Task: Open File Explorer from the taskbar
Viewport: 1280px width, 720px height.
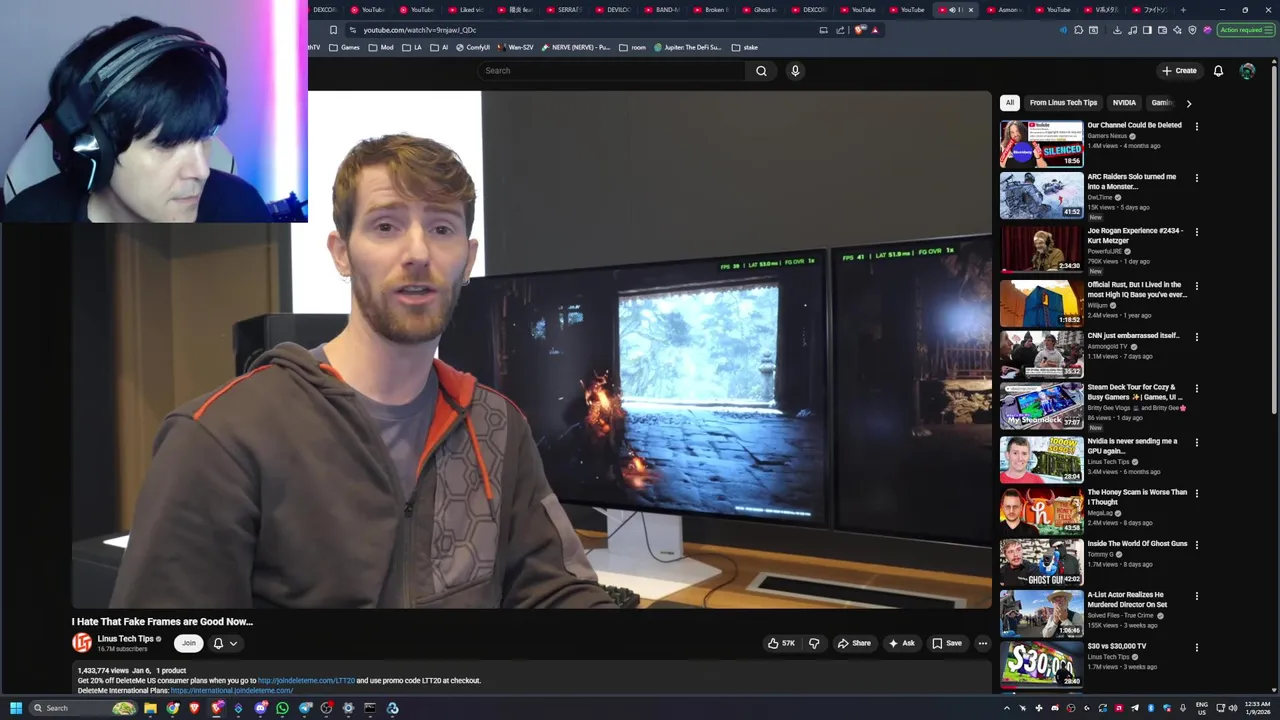Action: (x=150, y=708)
